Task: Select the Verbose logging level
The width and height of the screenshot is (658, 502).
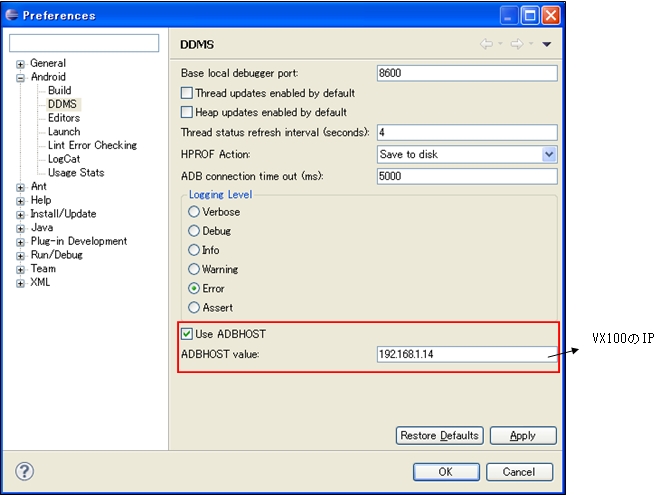Action: (x=194, y=212)
